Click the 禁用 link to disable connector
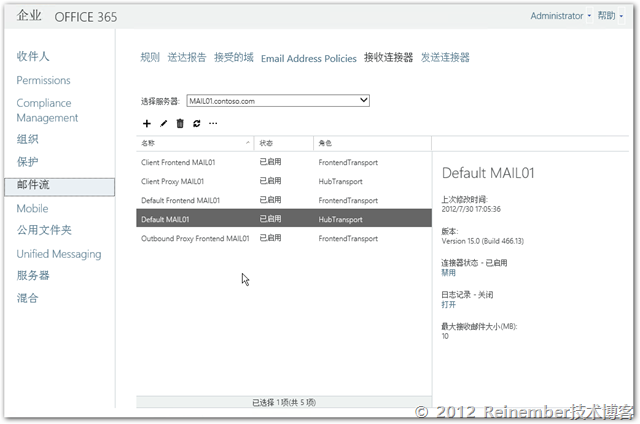 pyautogui.click(x=448, y=273)
